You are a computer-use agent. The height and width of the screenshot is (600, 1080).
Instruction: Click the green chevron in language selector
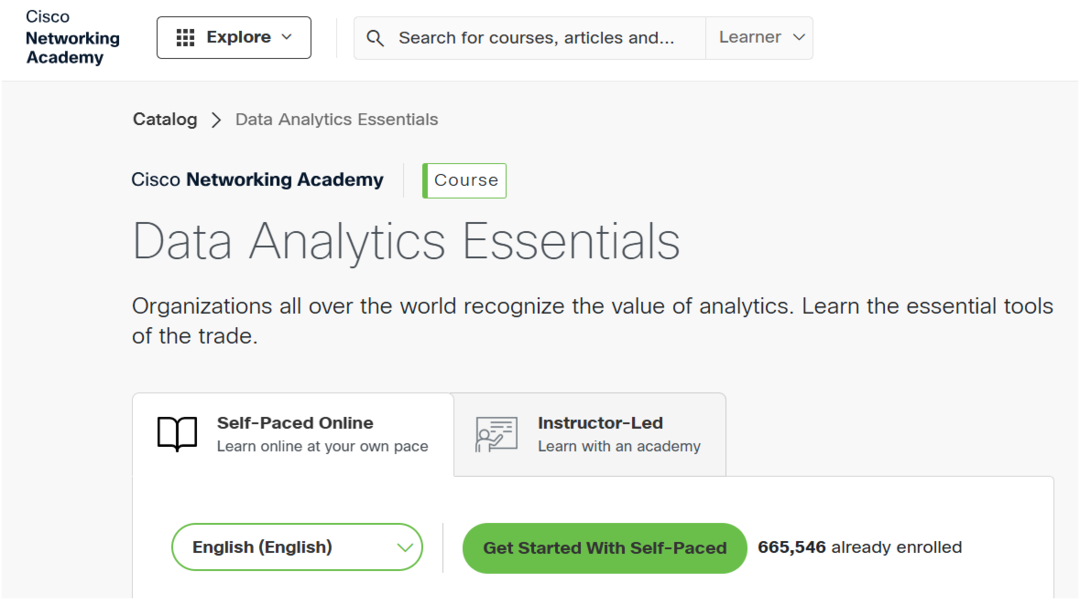(405, 547)
